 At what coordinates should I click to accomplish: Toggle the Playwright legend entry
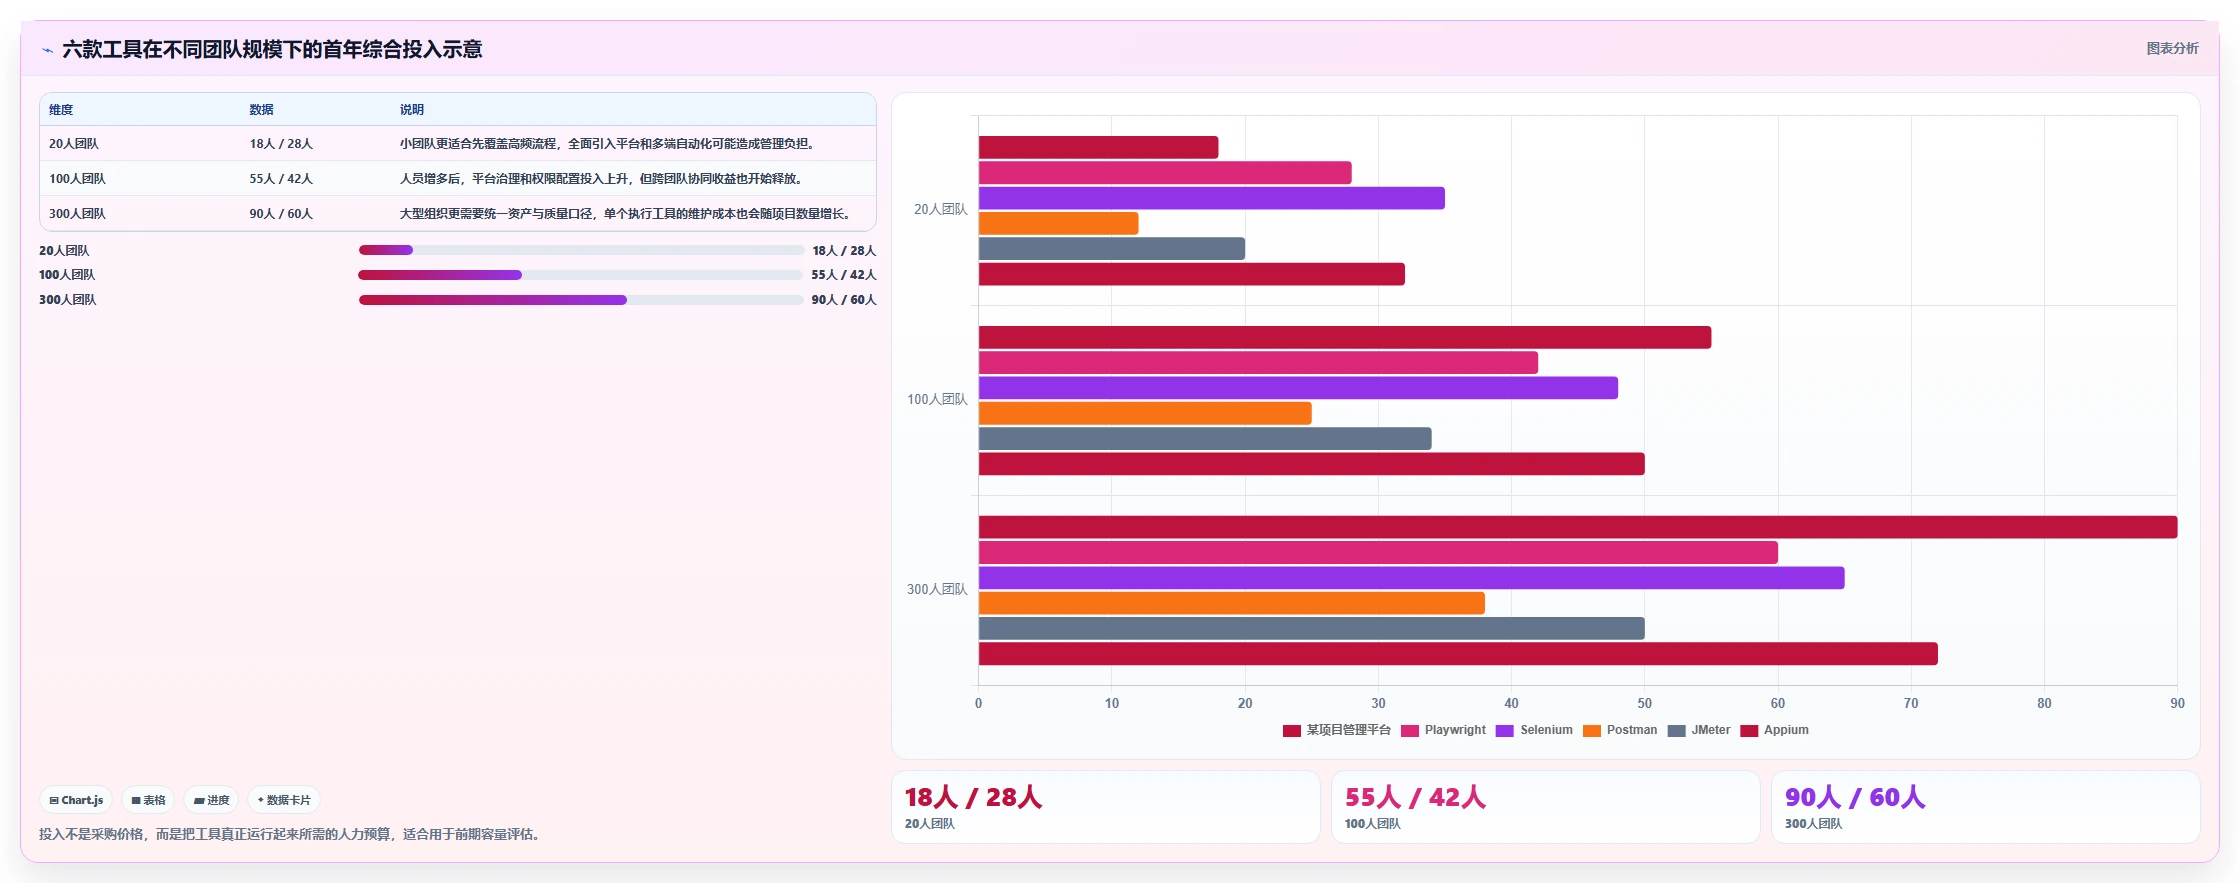1444,730
